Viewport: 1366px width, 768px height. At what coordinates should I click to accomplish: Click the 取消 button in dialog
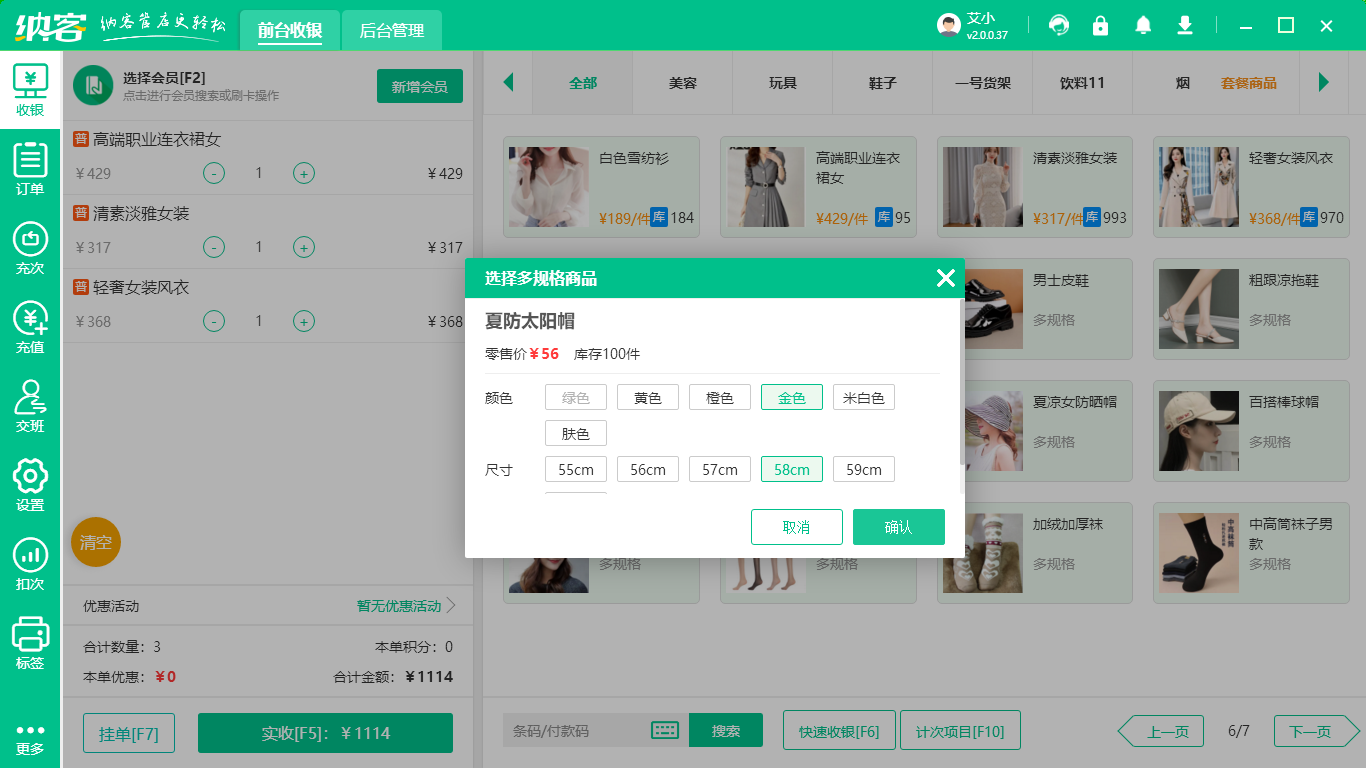[797, 527]
